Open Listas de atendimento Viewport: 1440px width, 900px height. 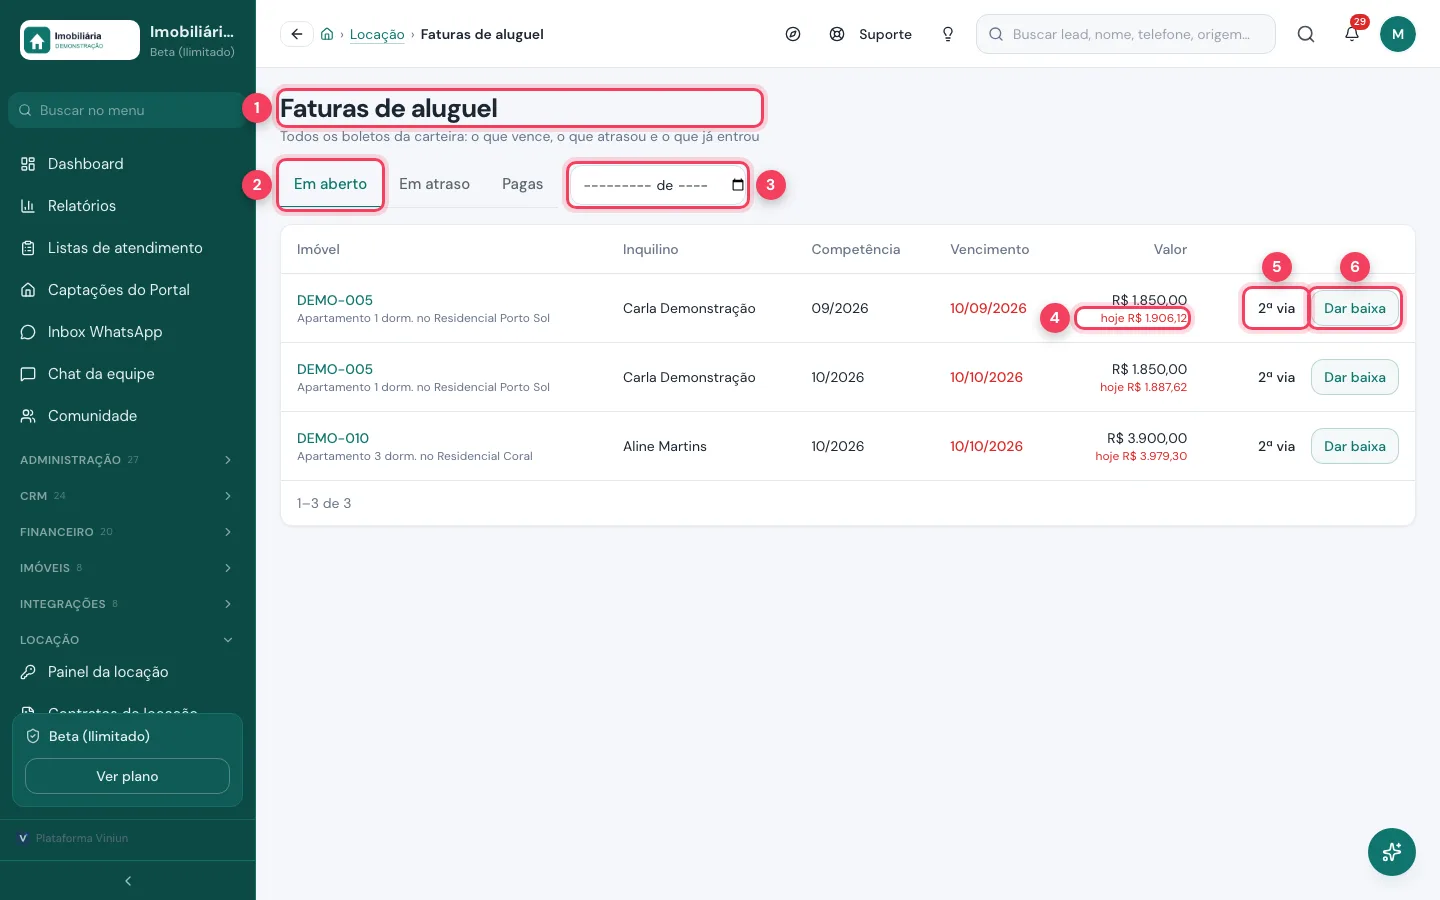pos(128,248)
